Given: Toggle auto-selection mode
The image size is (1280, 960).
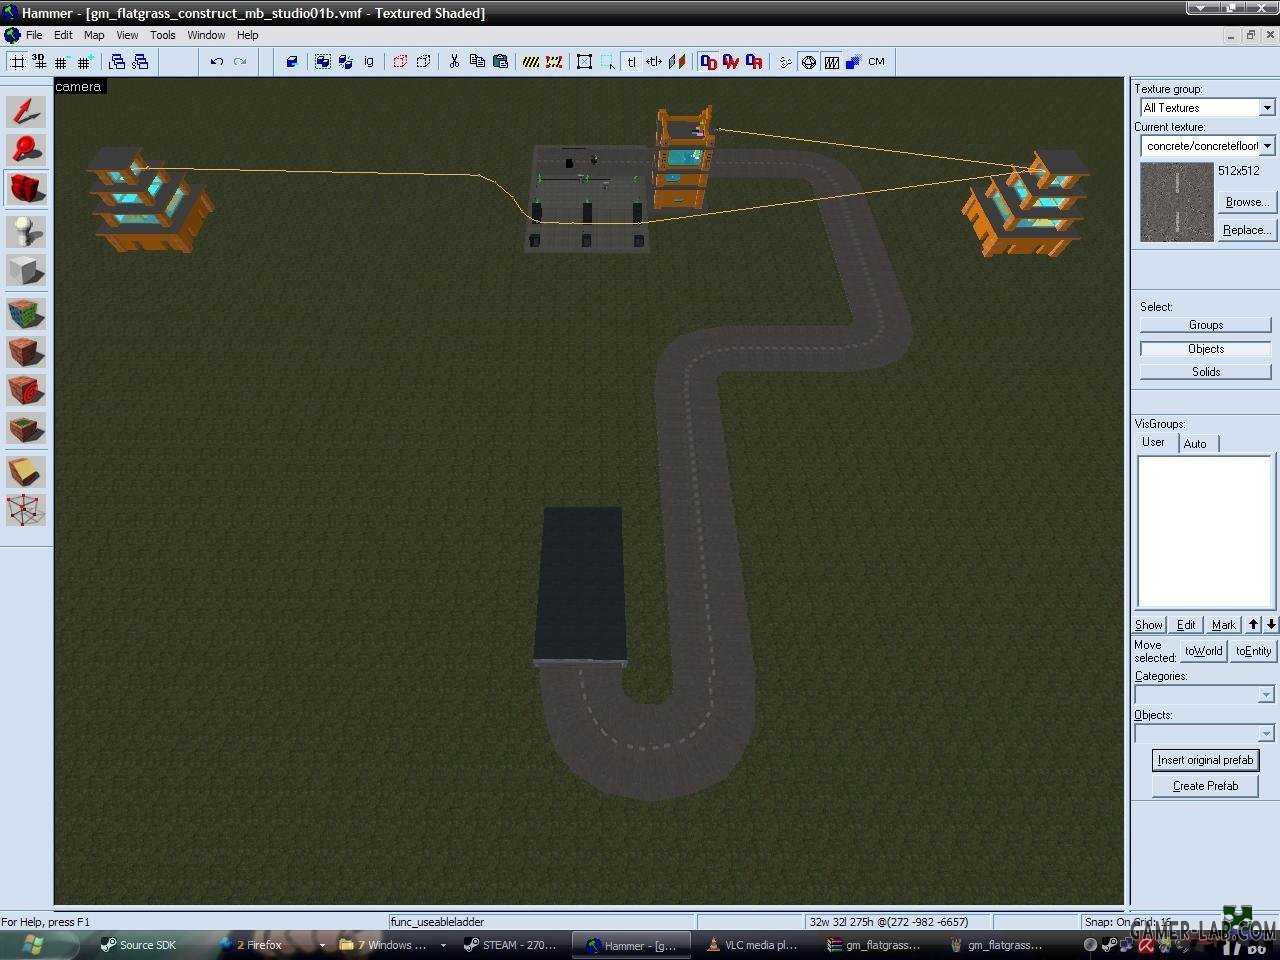Looking at the screenshot, I should 608,62.
